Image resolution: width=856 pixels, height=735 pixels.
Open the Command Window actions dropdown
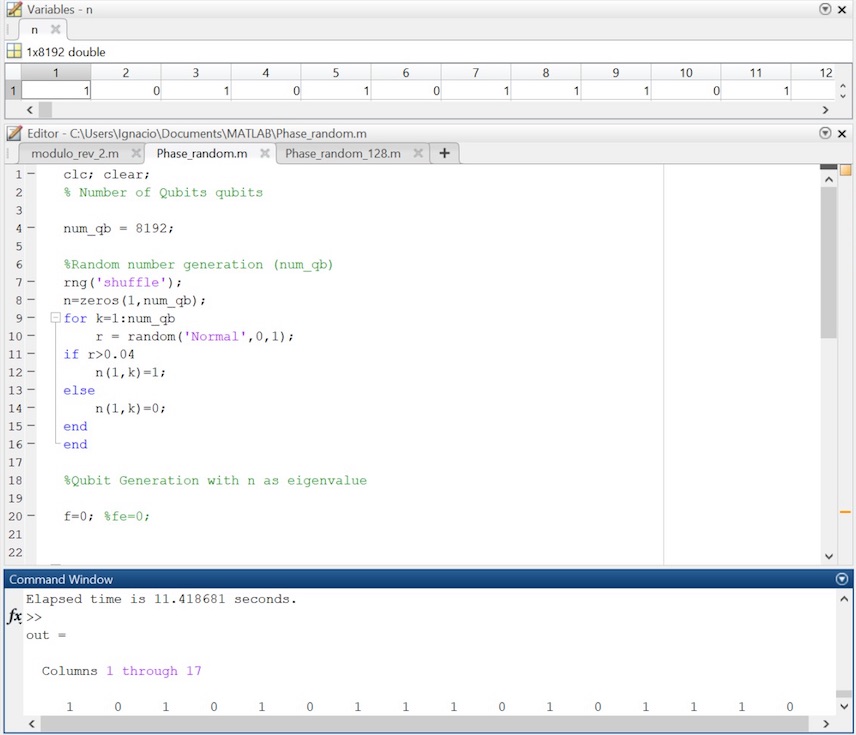pyautogui.click(x=841, y=579)
